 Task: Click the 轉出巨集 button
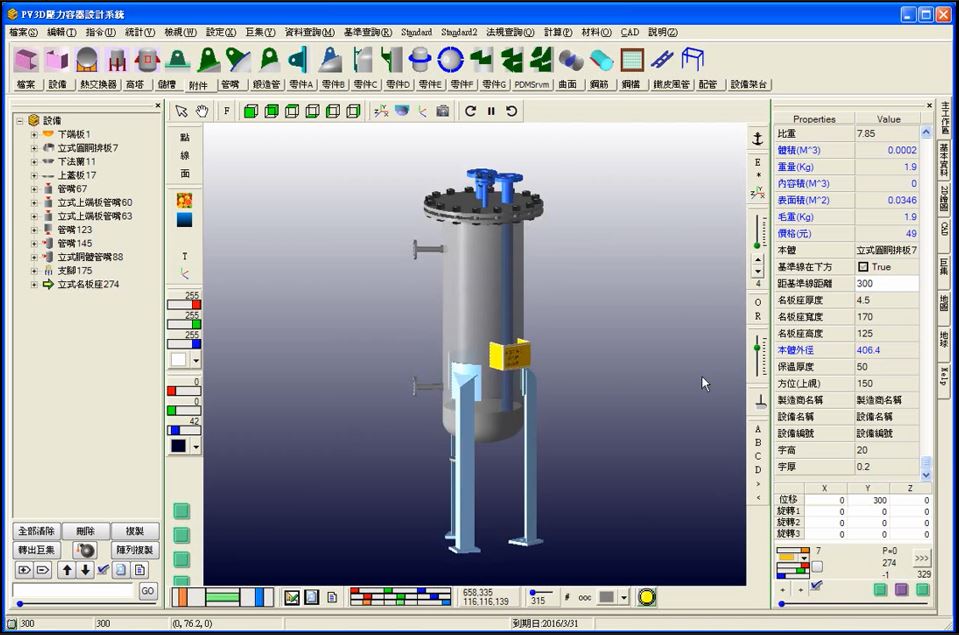click(x=36, y=550)
